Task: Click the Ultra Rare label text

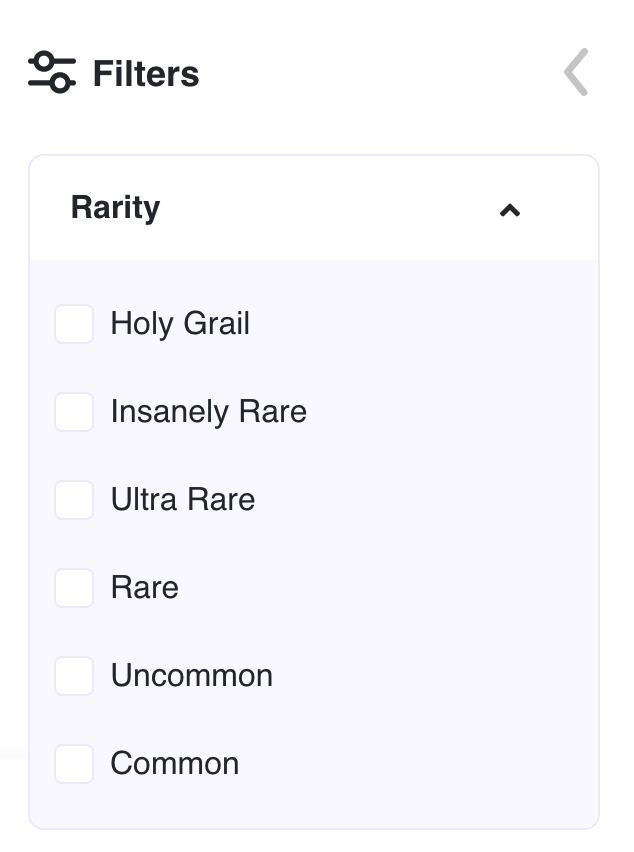Action: pyautogui.click(x=183, y=500)
